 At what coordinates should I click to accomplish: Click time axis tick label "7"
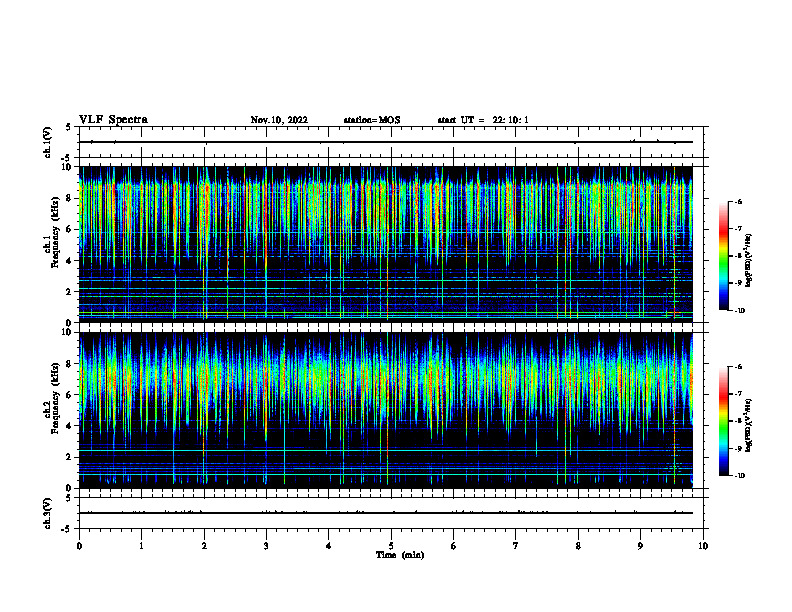click(516, 546)
